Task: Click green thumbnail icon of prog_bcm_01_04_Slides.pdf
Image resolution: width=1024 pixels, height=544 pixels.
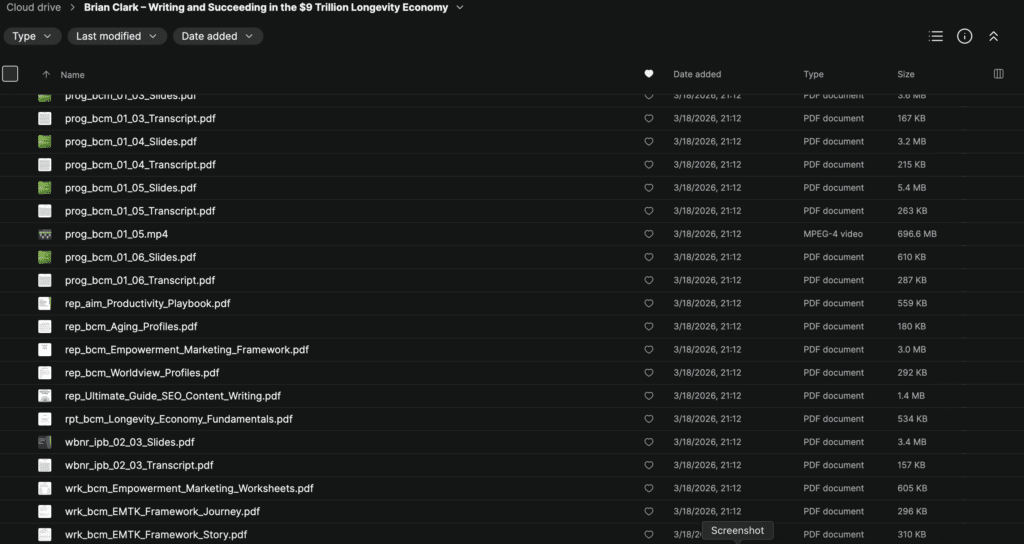Action: [x=44, y=141]
